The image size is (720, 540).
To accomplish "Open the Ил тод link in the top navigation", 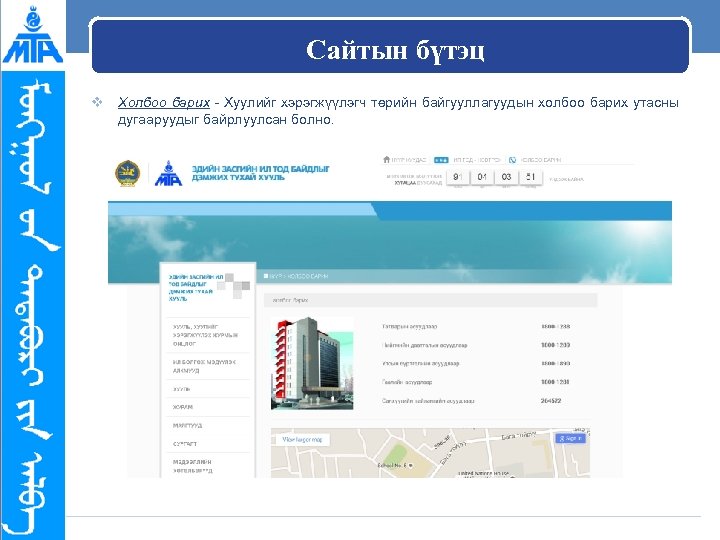I will click(x=477, y=160).
